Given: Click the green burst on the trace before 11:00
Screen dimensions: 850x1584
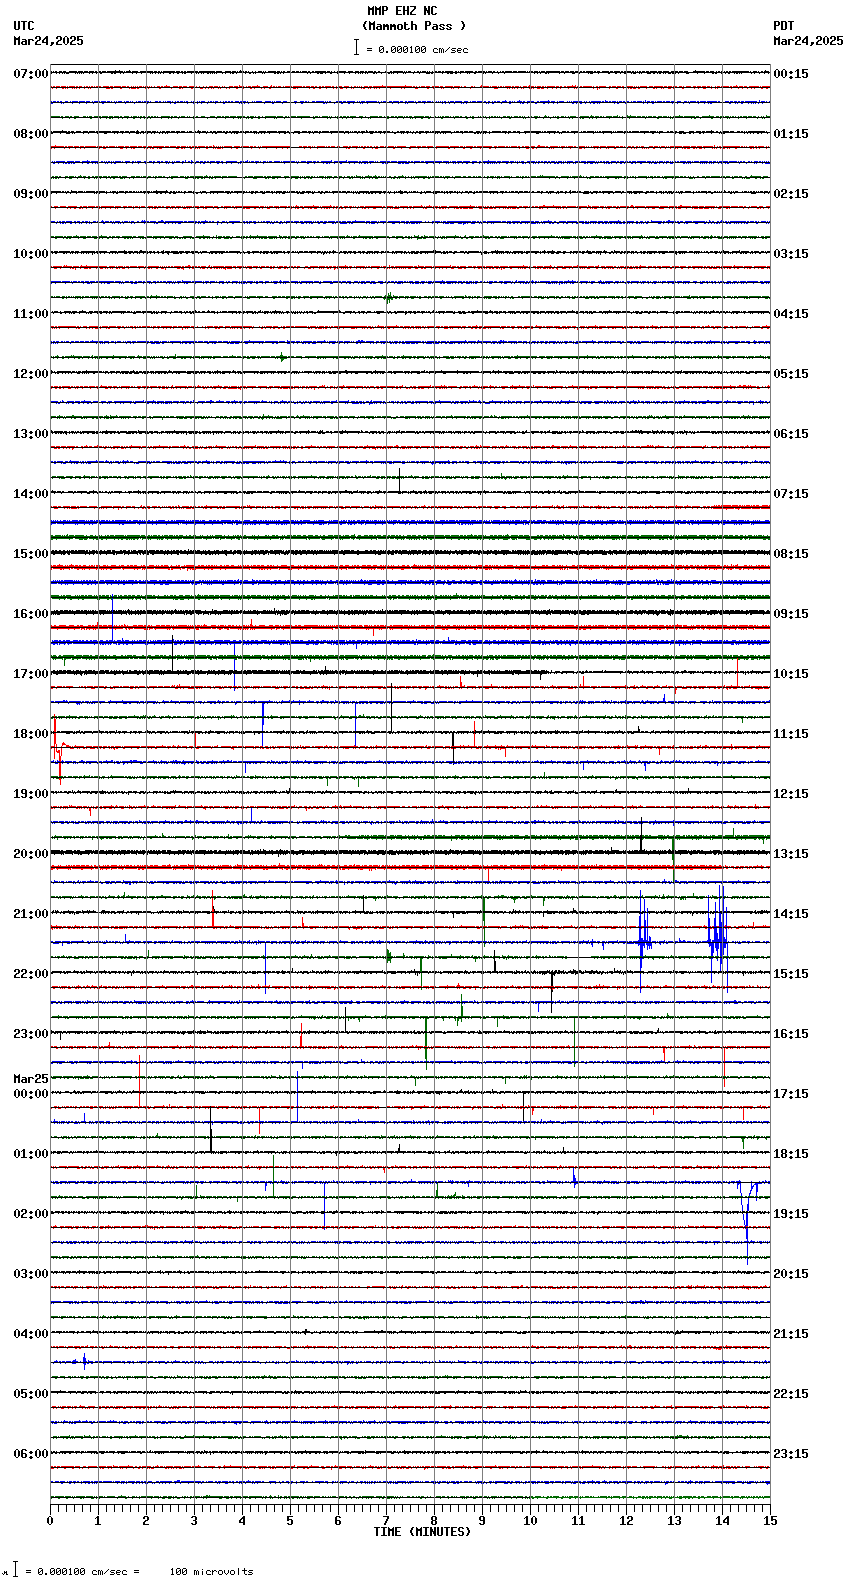Looking at the screenshot, I should point(388,297).
